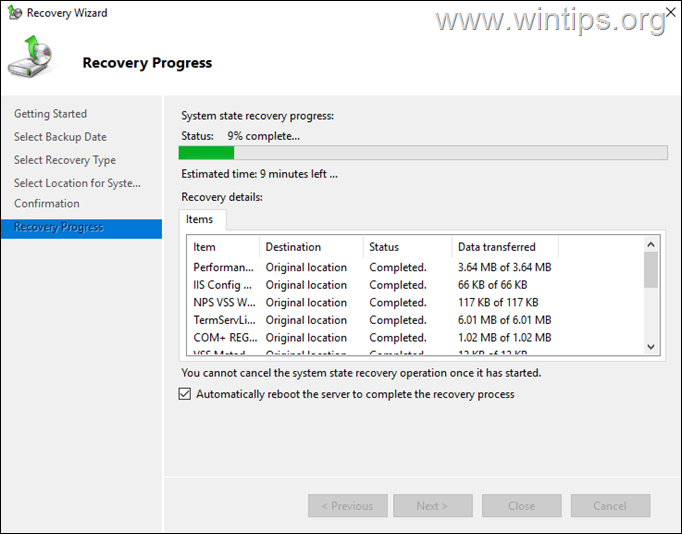Select the Select Recovery Type step

click(x=65, y=160)
